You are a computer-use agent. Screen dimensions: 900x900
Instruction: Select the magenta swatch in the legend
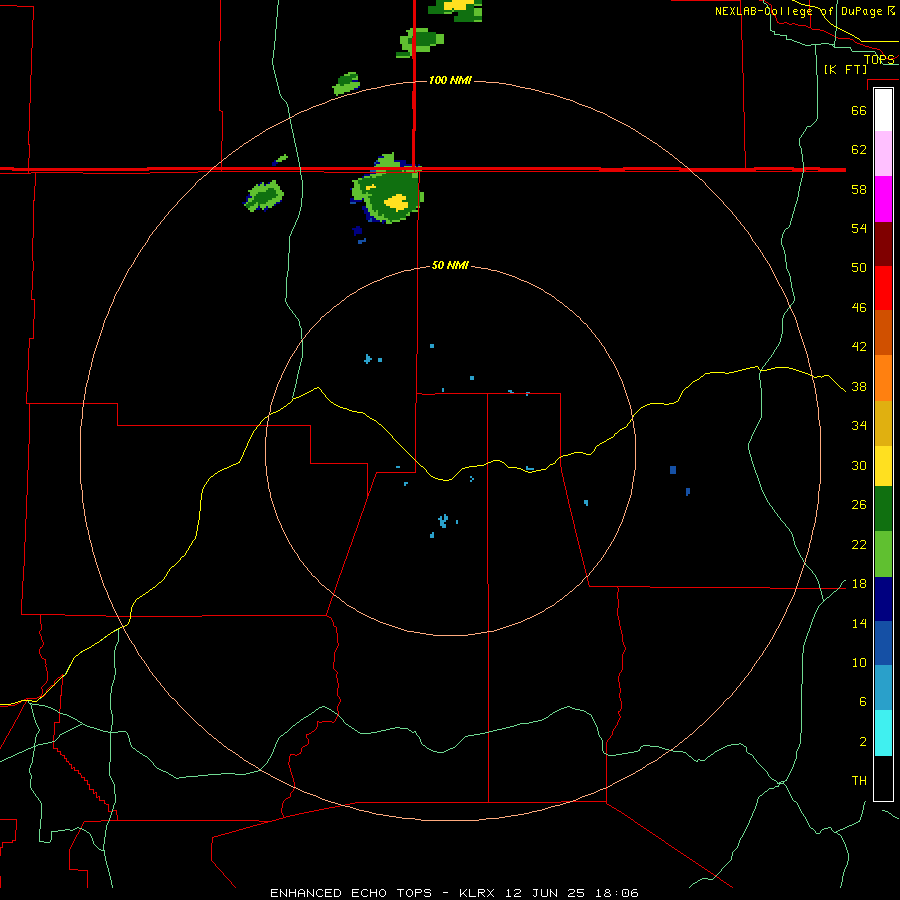tap(883, 199)
